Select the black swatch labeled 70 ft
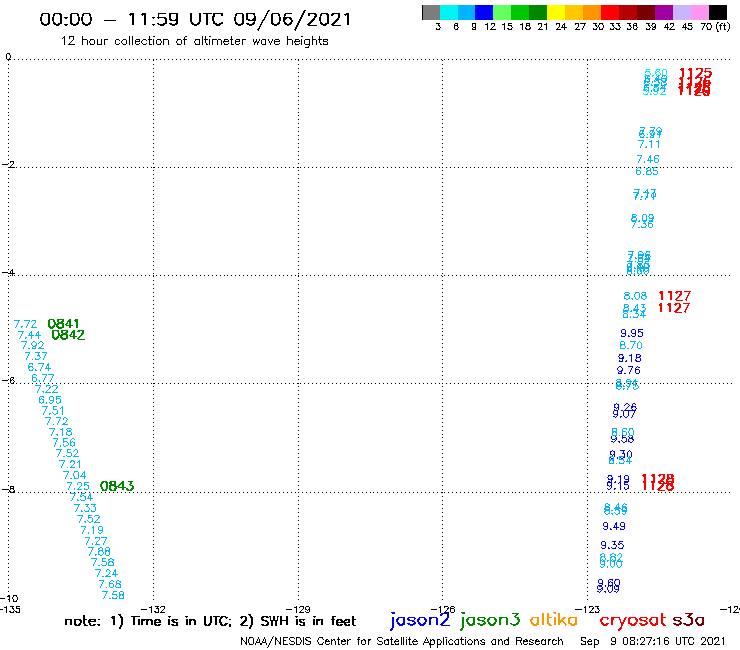The width and height of the screenshot is (740, 650). [x=718, y=12]
